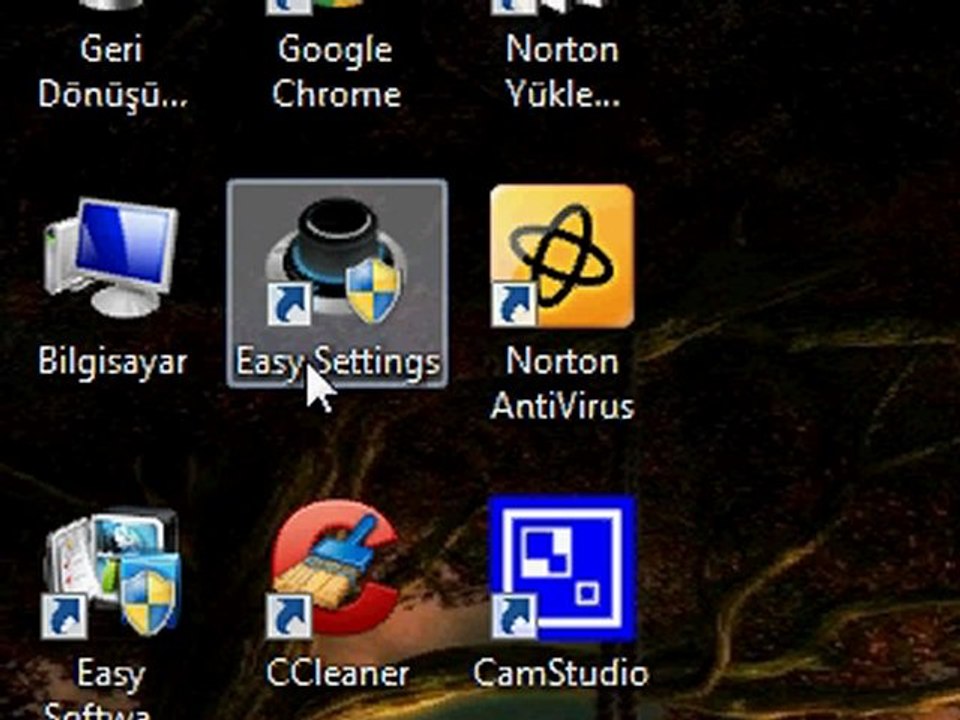Click the Easy Settings label
The image size is (960, 720).
337,361
